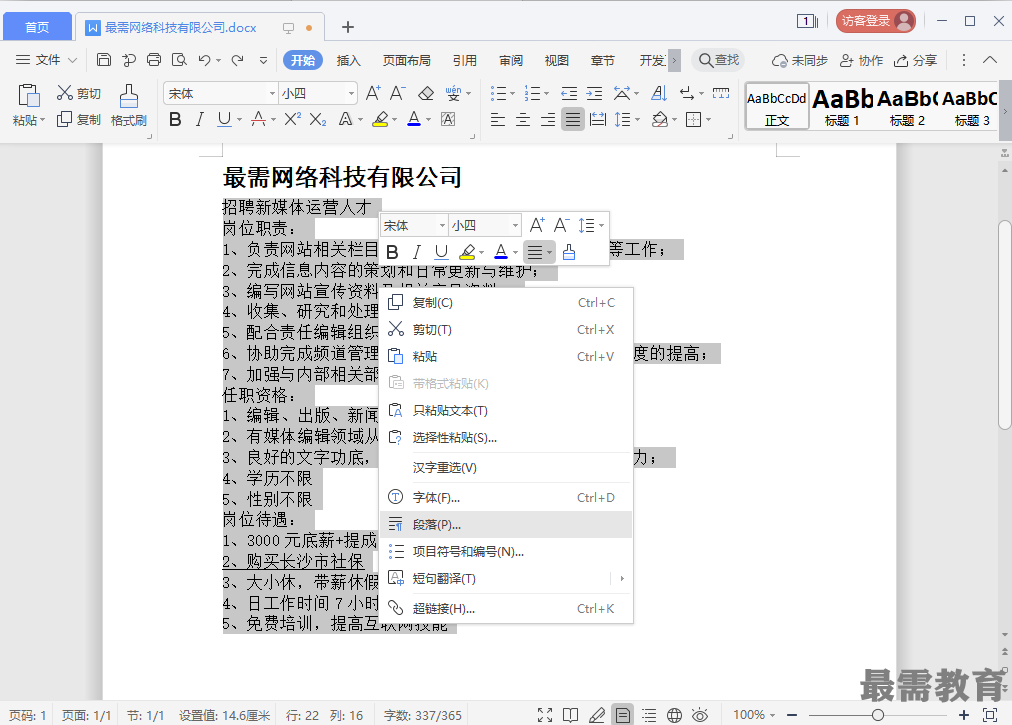Toggle Italic in the ribbon
This screenshot has height=725, width=1012.
click(200, 119)
